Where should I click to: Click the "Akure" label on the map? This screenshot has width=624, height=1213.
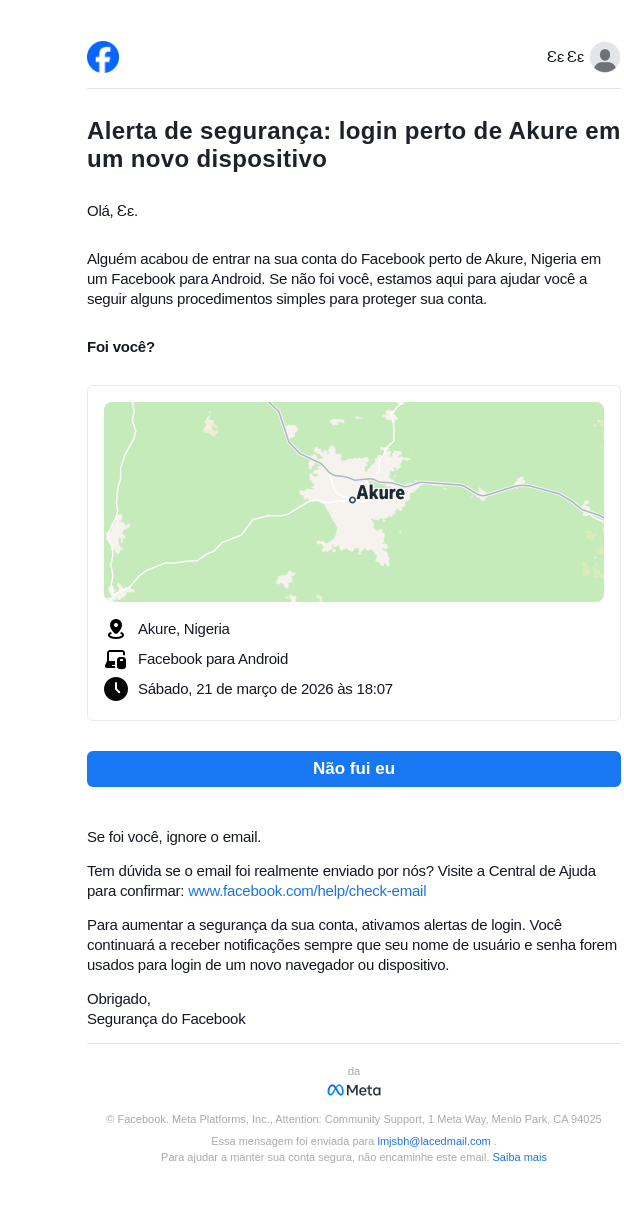click(381, 492)
